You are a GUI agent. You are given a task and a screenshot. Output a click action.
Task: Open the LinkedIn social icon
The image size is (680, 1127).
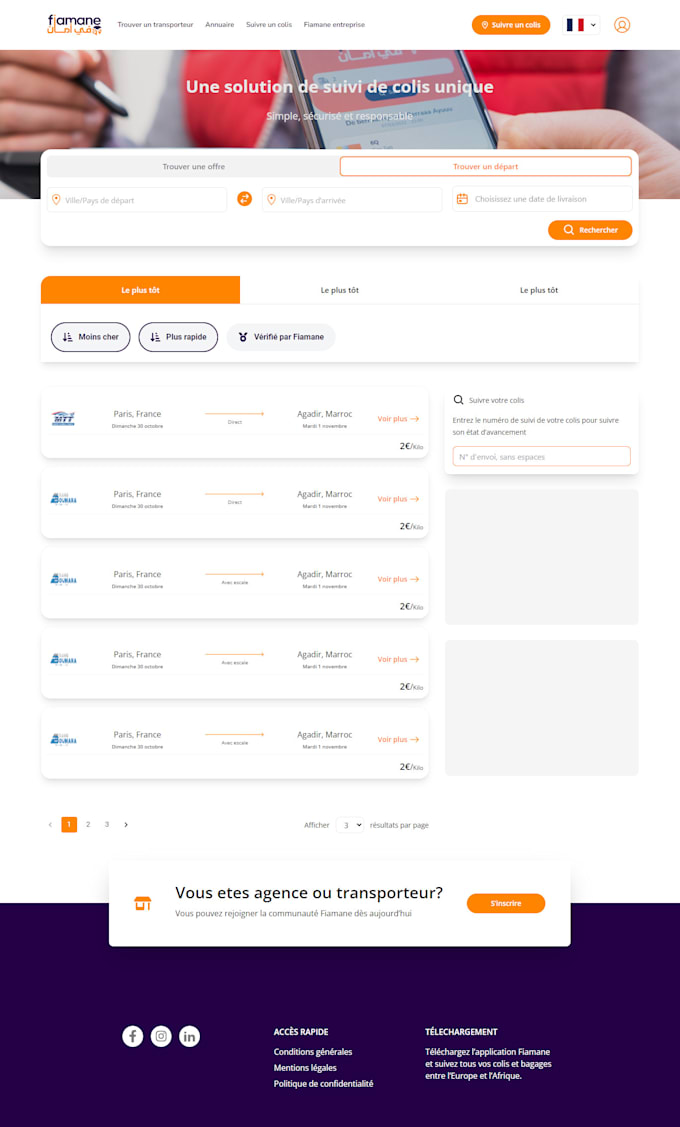coord(190,1036)
